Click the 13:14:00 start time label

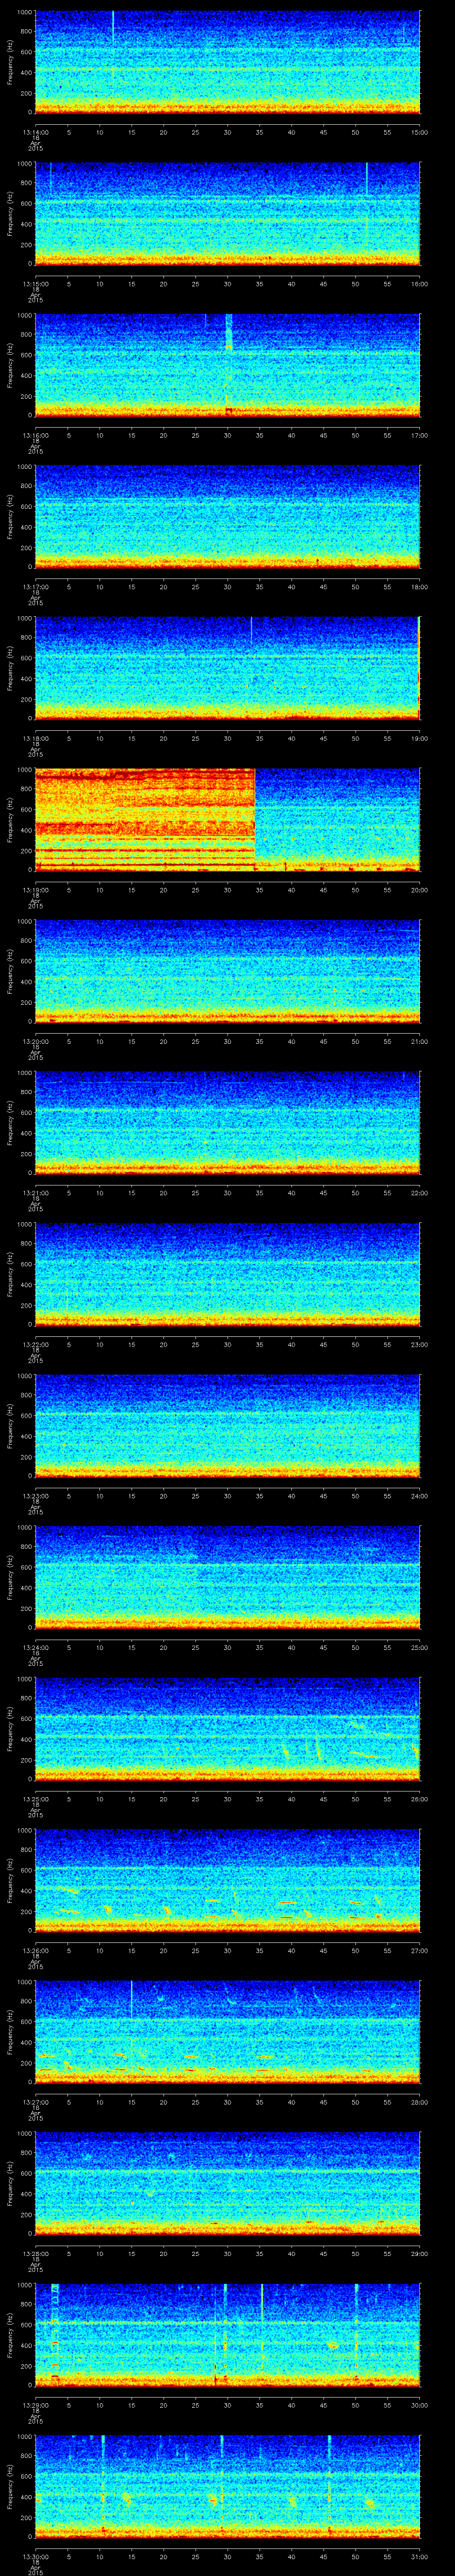[x=35, y=132]
